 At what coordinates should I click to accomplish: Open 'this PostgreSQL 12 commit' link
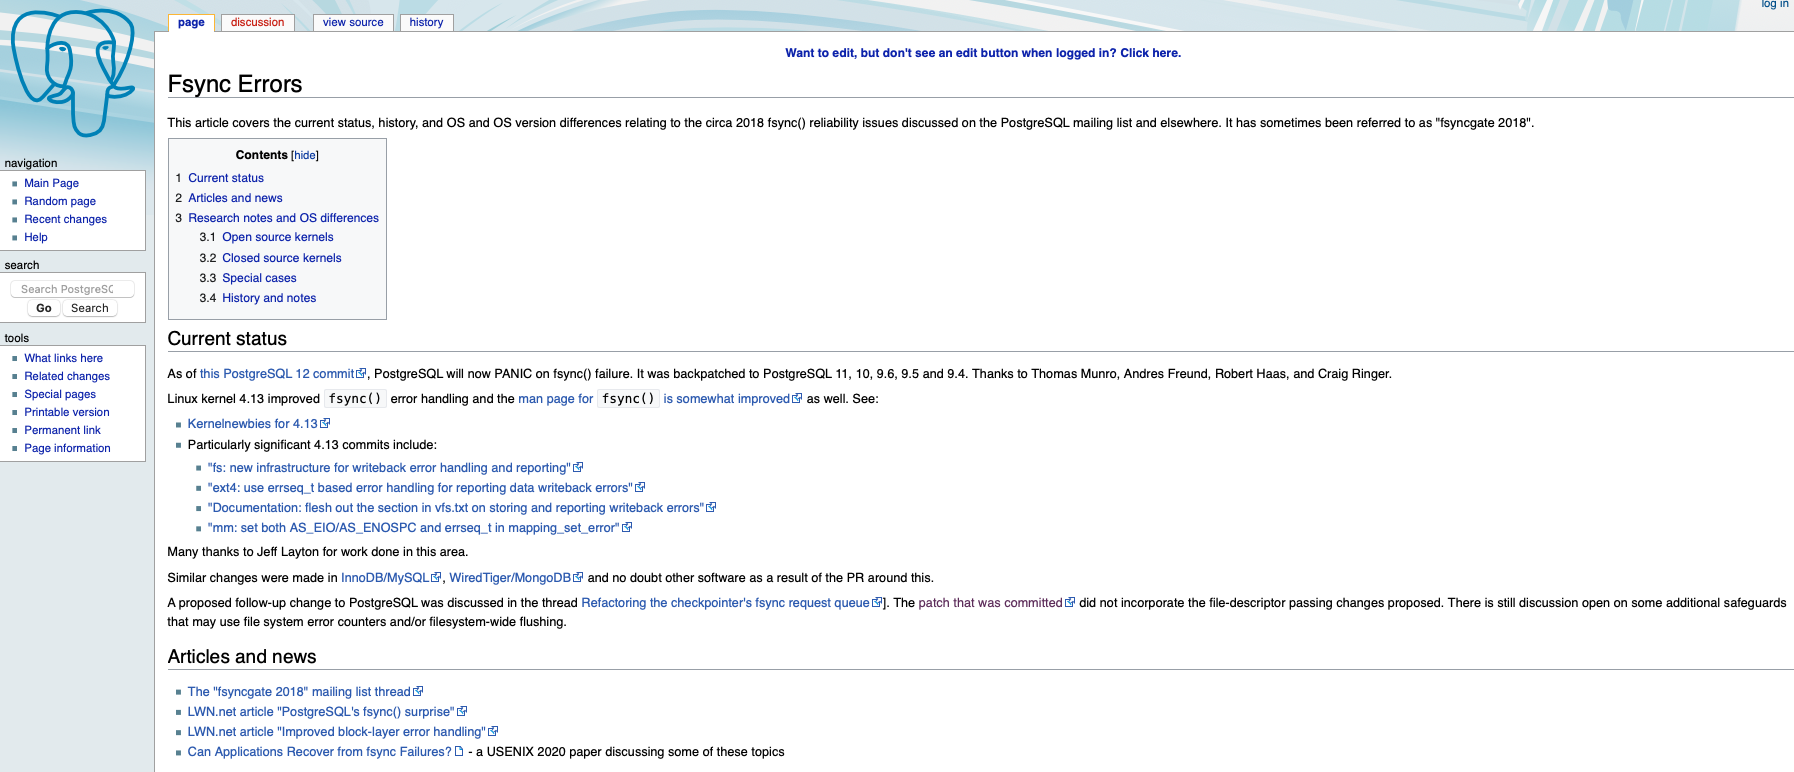pyautogui.click(x=277, y=374)
